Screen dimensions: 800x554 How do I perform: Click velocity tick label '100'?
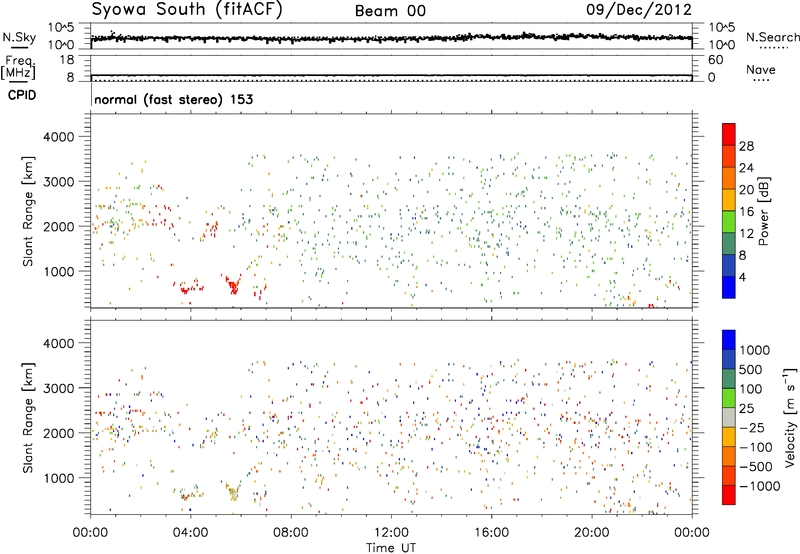point(751,389)
